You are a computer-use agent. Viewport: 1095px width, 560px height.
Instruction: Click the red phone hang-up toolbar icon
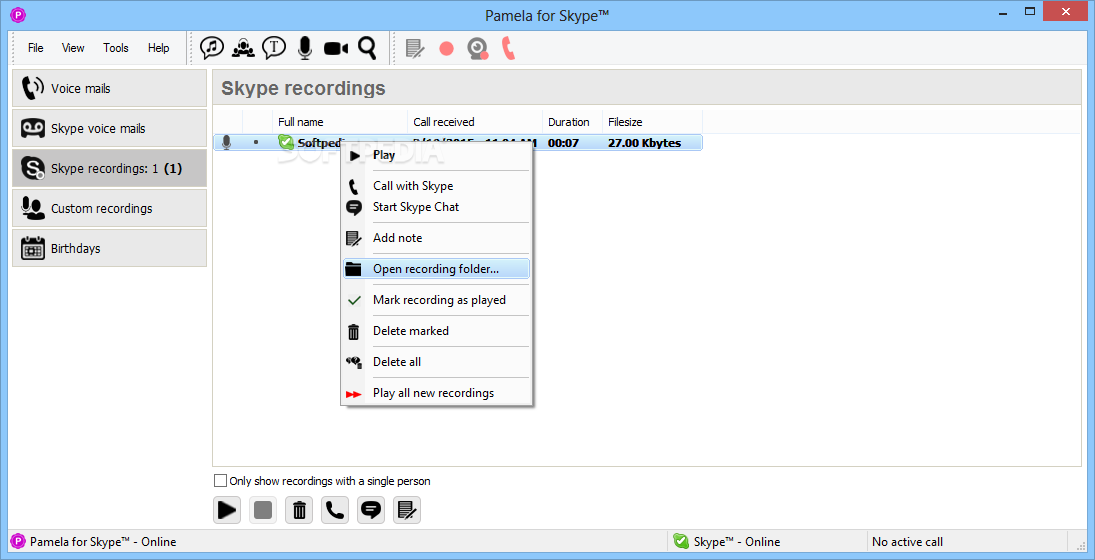coord(508,48)
